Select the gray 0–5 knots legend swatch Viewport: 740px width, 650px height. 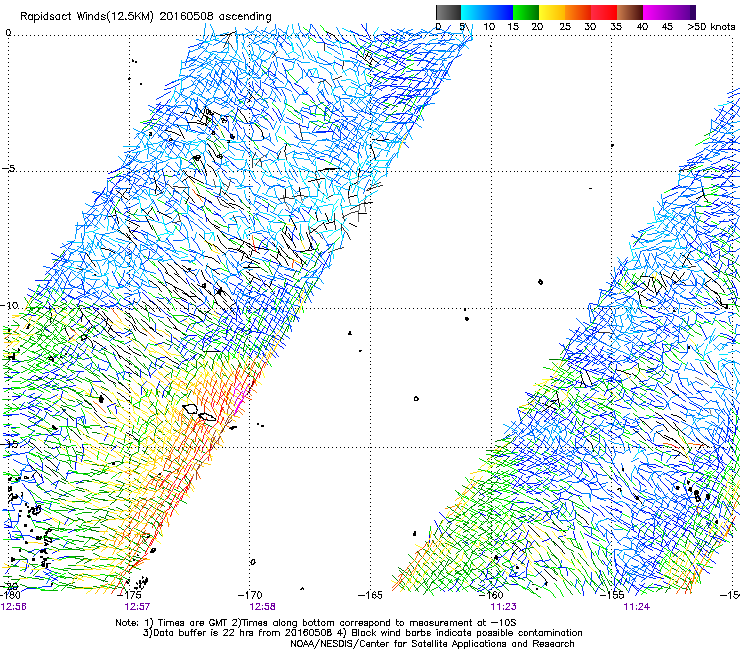(449, 12)
